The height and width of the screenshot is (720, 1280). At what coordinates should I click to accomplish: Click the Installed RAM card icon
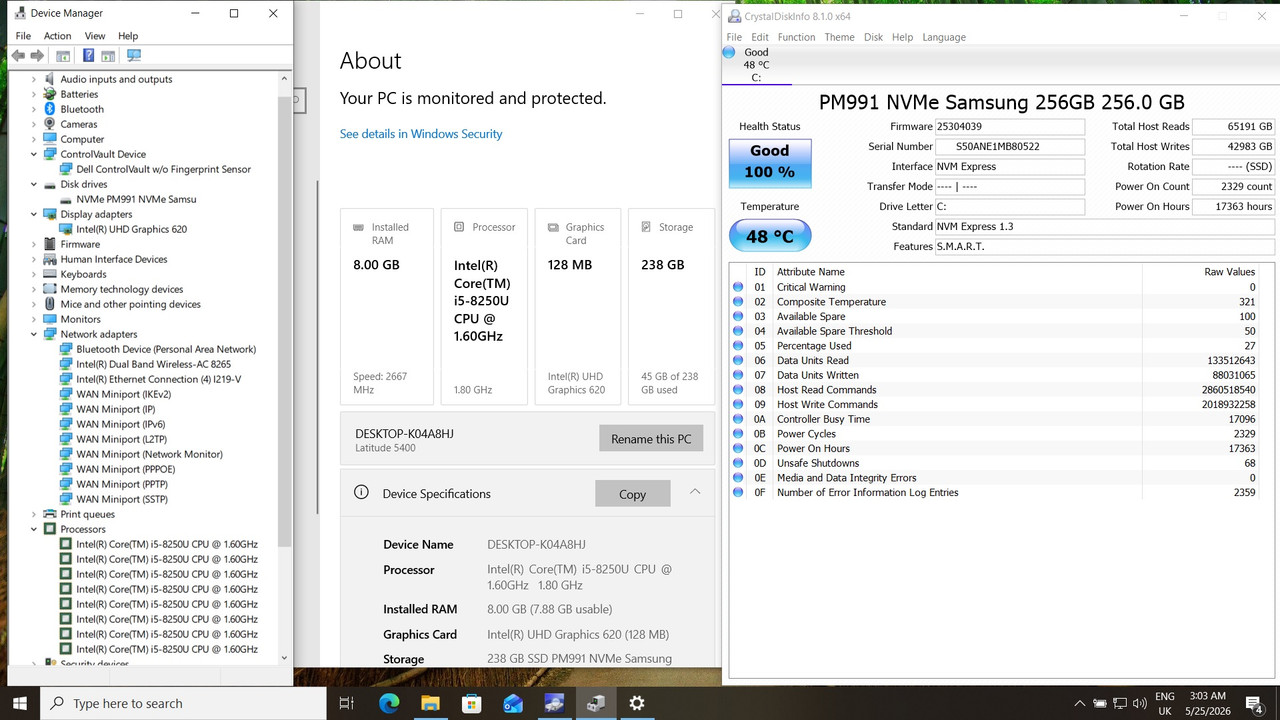pyautogui.click(x=359, y=227)
